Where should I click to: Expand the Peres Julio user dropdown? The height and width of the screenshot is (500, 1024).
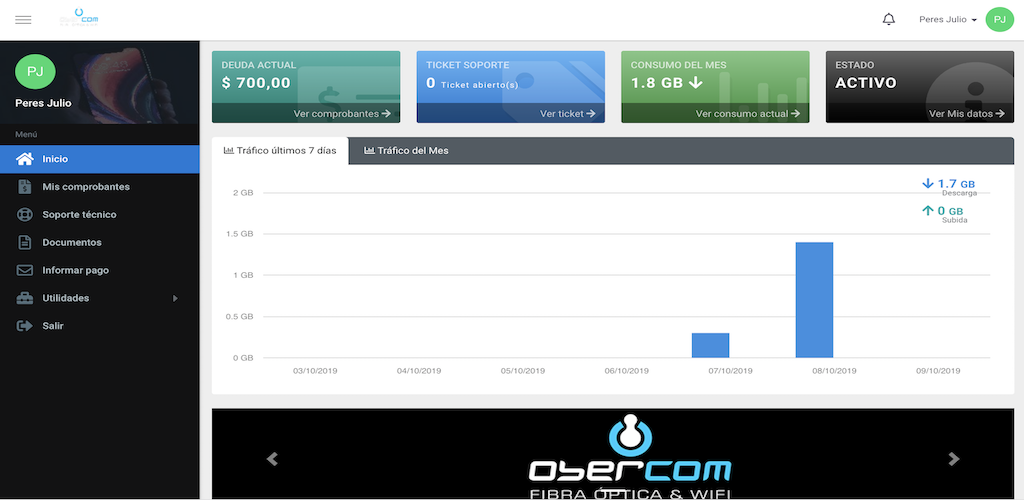click(948, 20)
